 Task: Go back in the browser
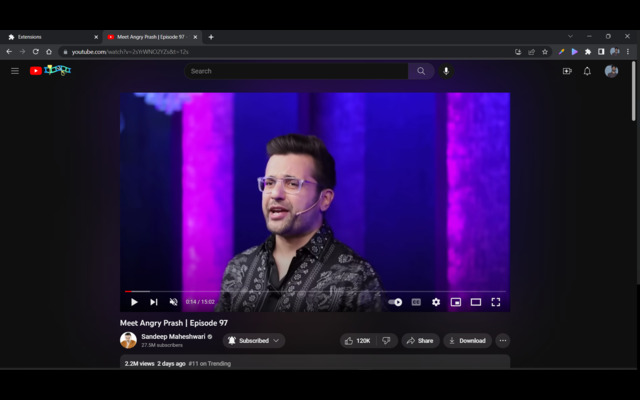[9, 52]
